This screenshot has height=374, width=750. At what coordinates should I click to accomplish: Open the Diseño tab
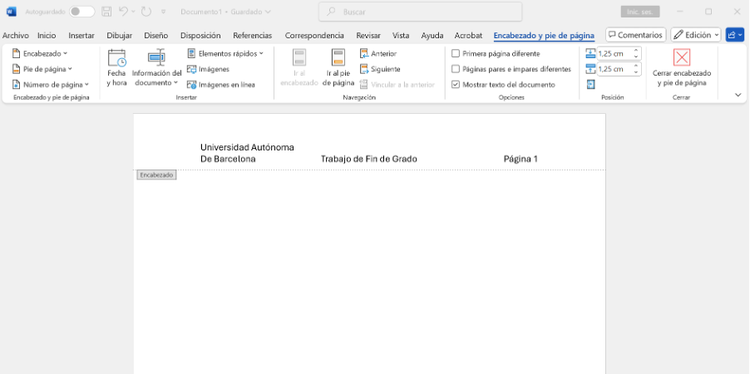coord(156,35)
